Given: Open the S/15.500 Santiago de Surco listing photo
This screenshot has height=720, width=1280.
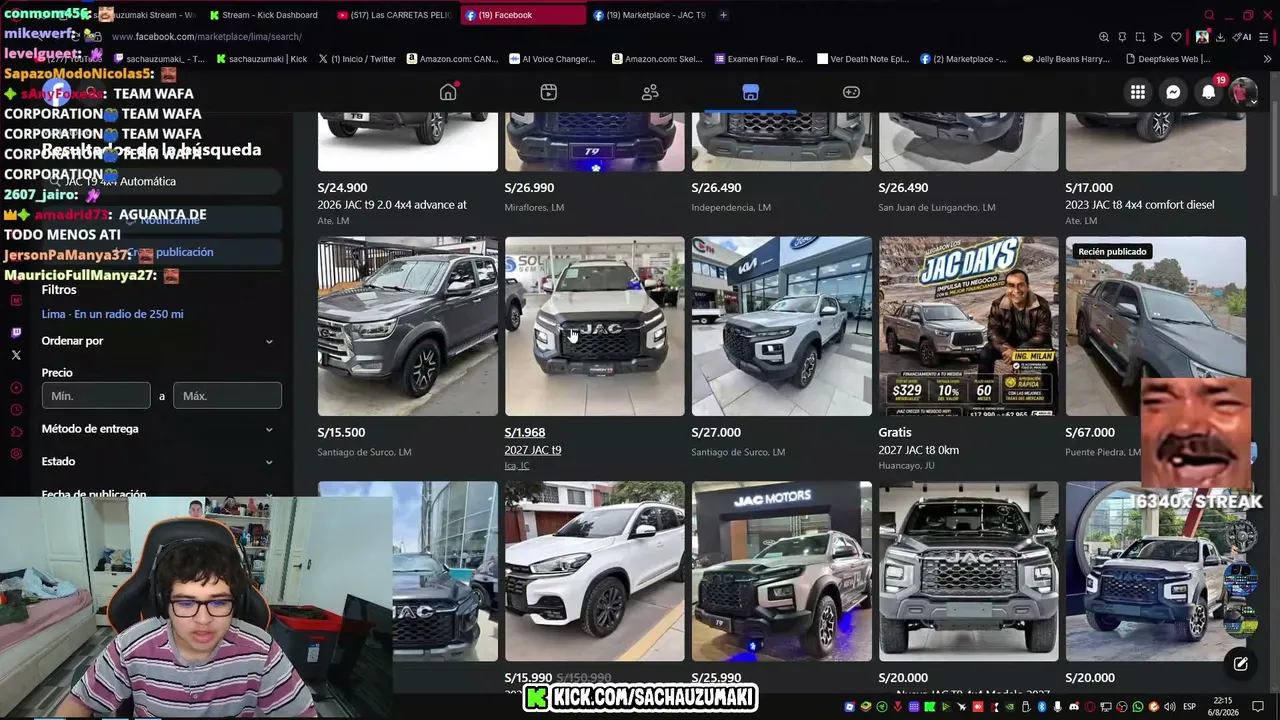Looking at the screenshot, I should (407, 326).
